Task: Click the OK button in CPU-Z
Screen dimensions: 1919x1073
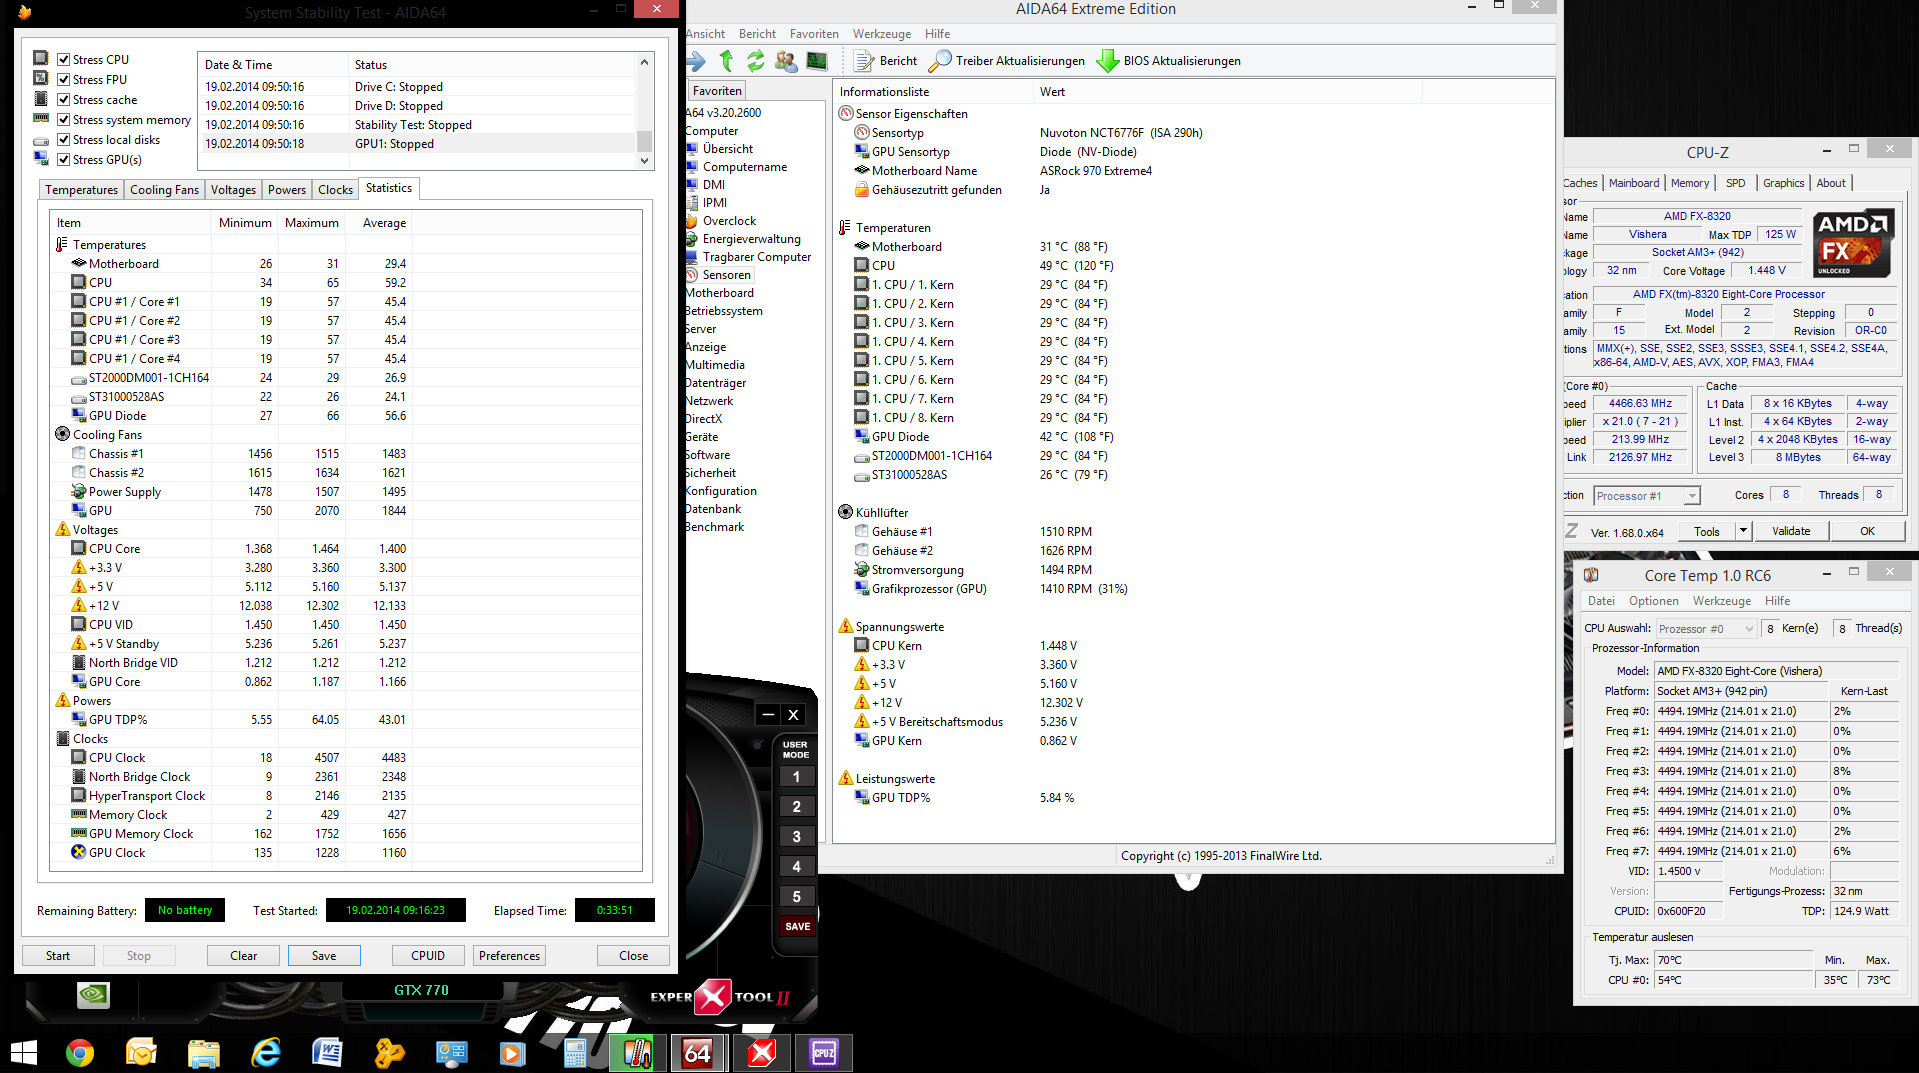Action: coord(1867,531)
